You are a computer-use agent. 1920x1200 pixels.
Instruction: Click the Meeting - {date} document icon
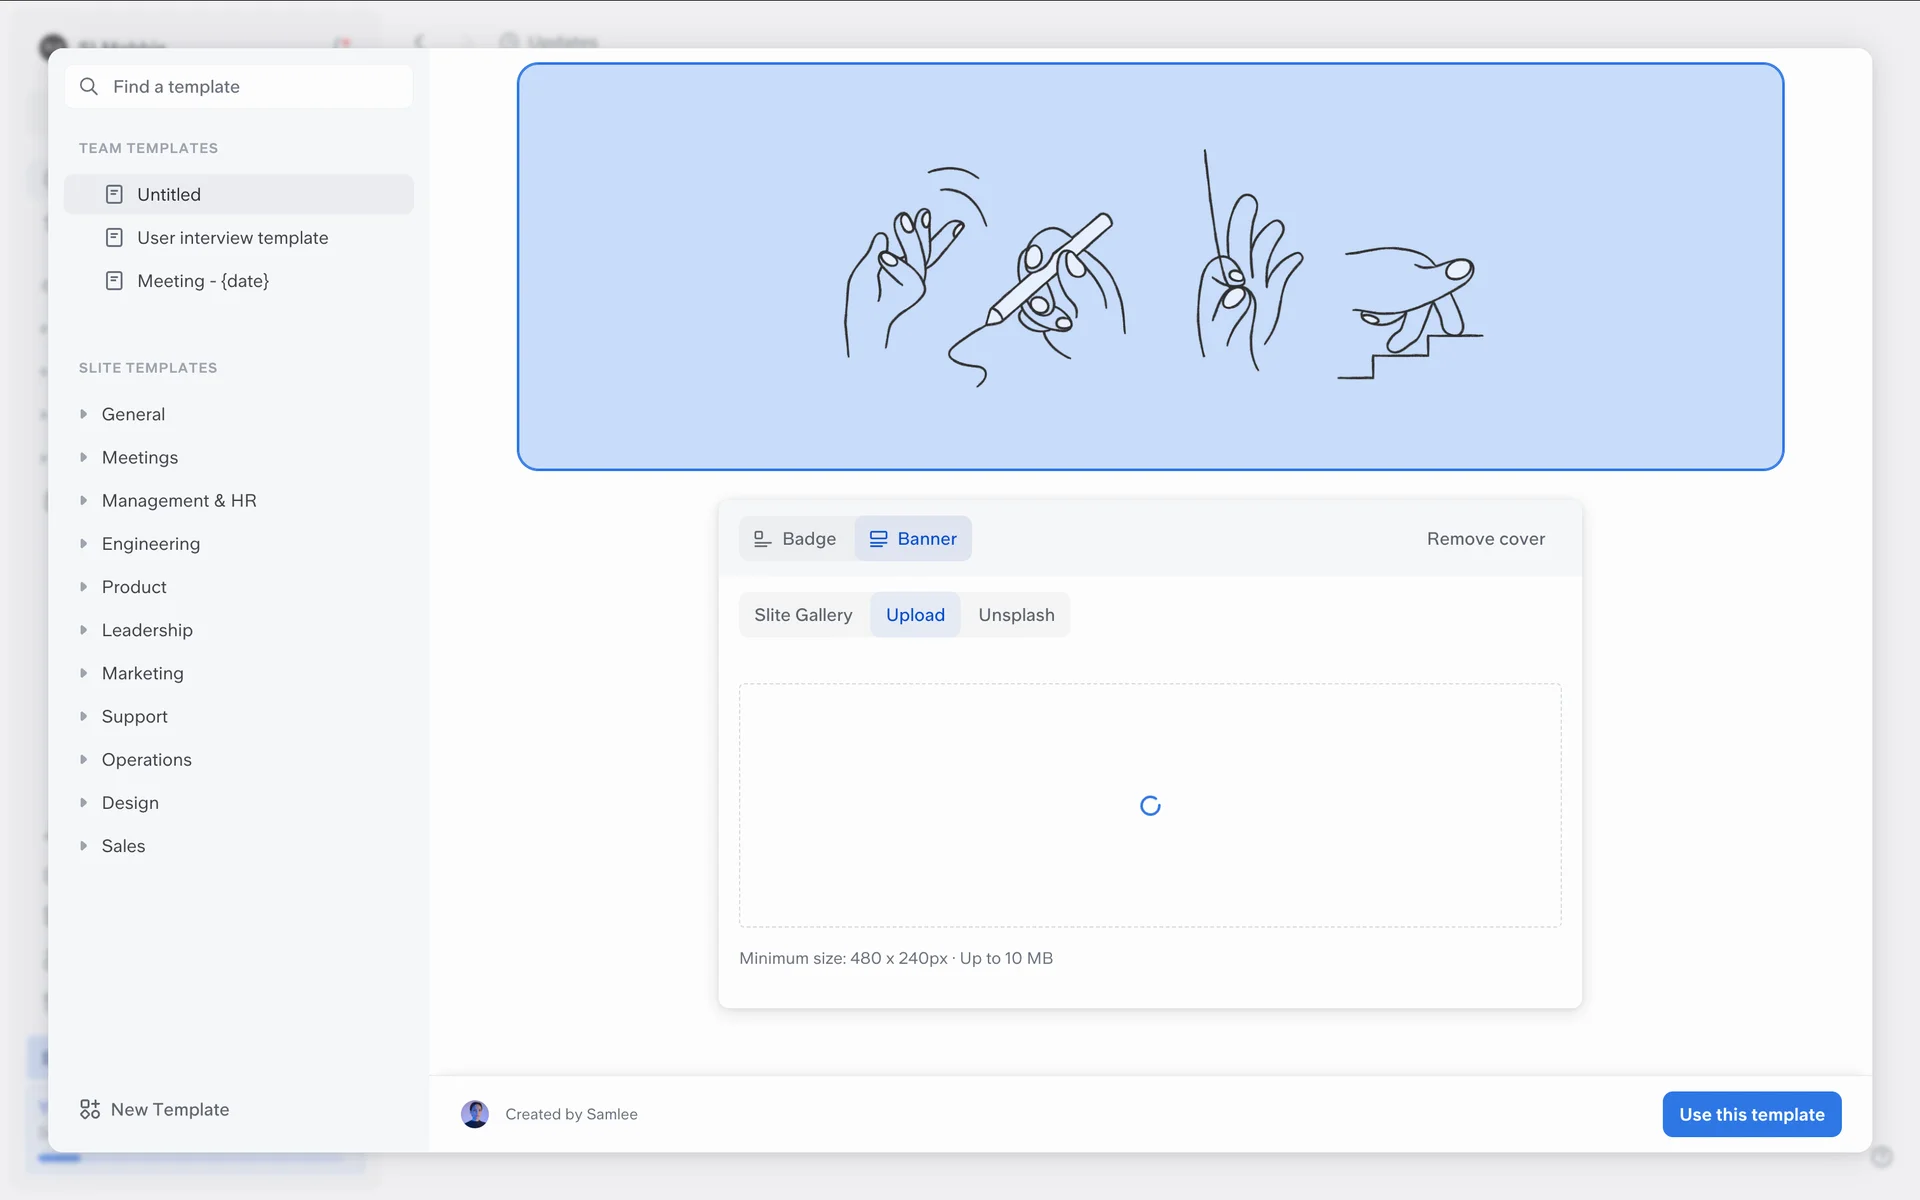point(114,281)
